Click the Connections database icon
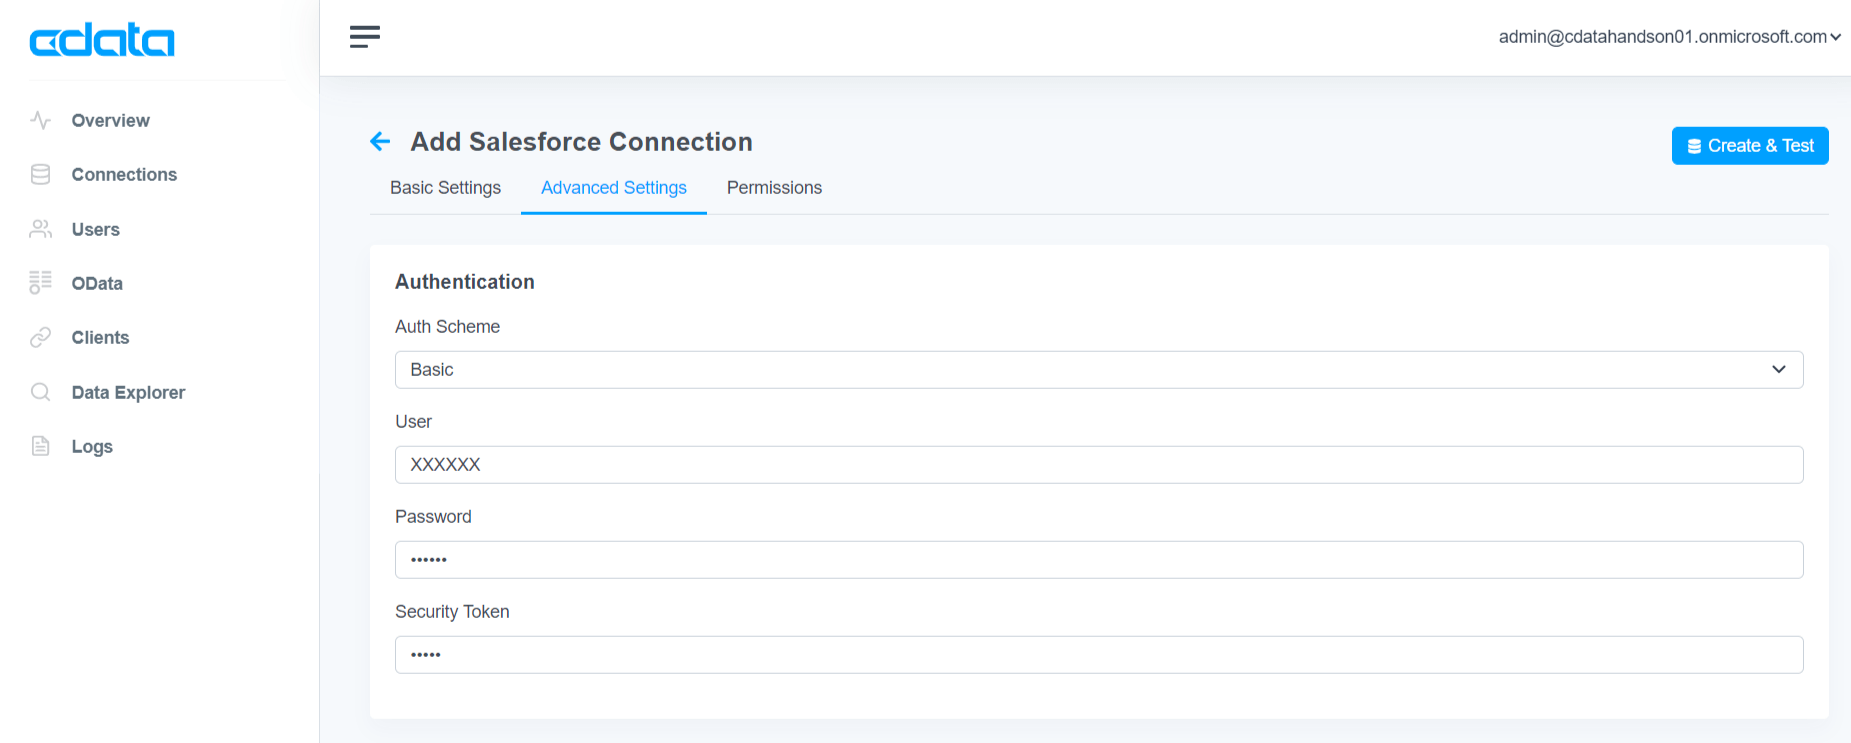Viewport: 1851px width, 743px height. [x=40, y=174]
